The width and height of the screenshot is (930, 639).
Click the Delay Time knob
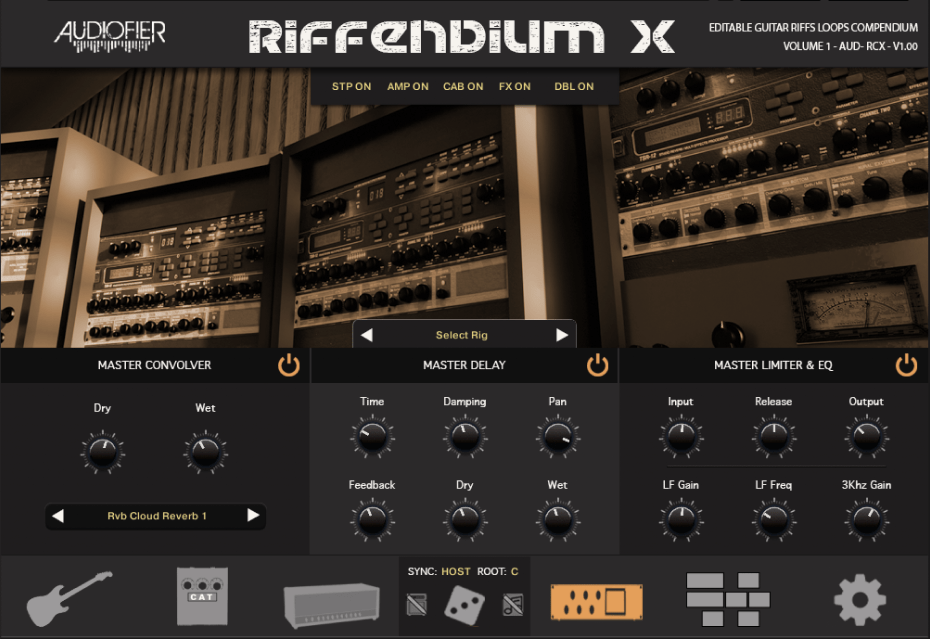[372, 437]
